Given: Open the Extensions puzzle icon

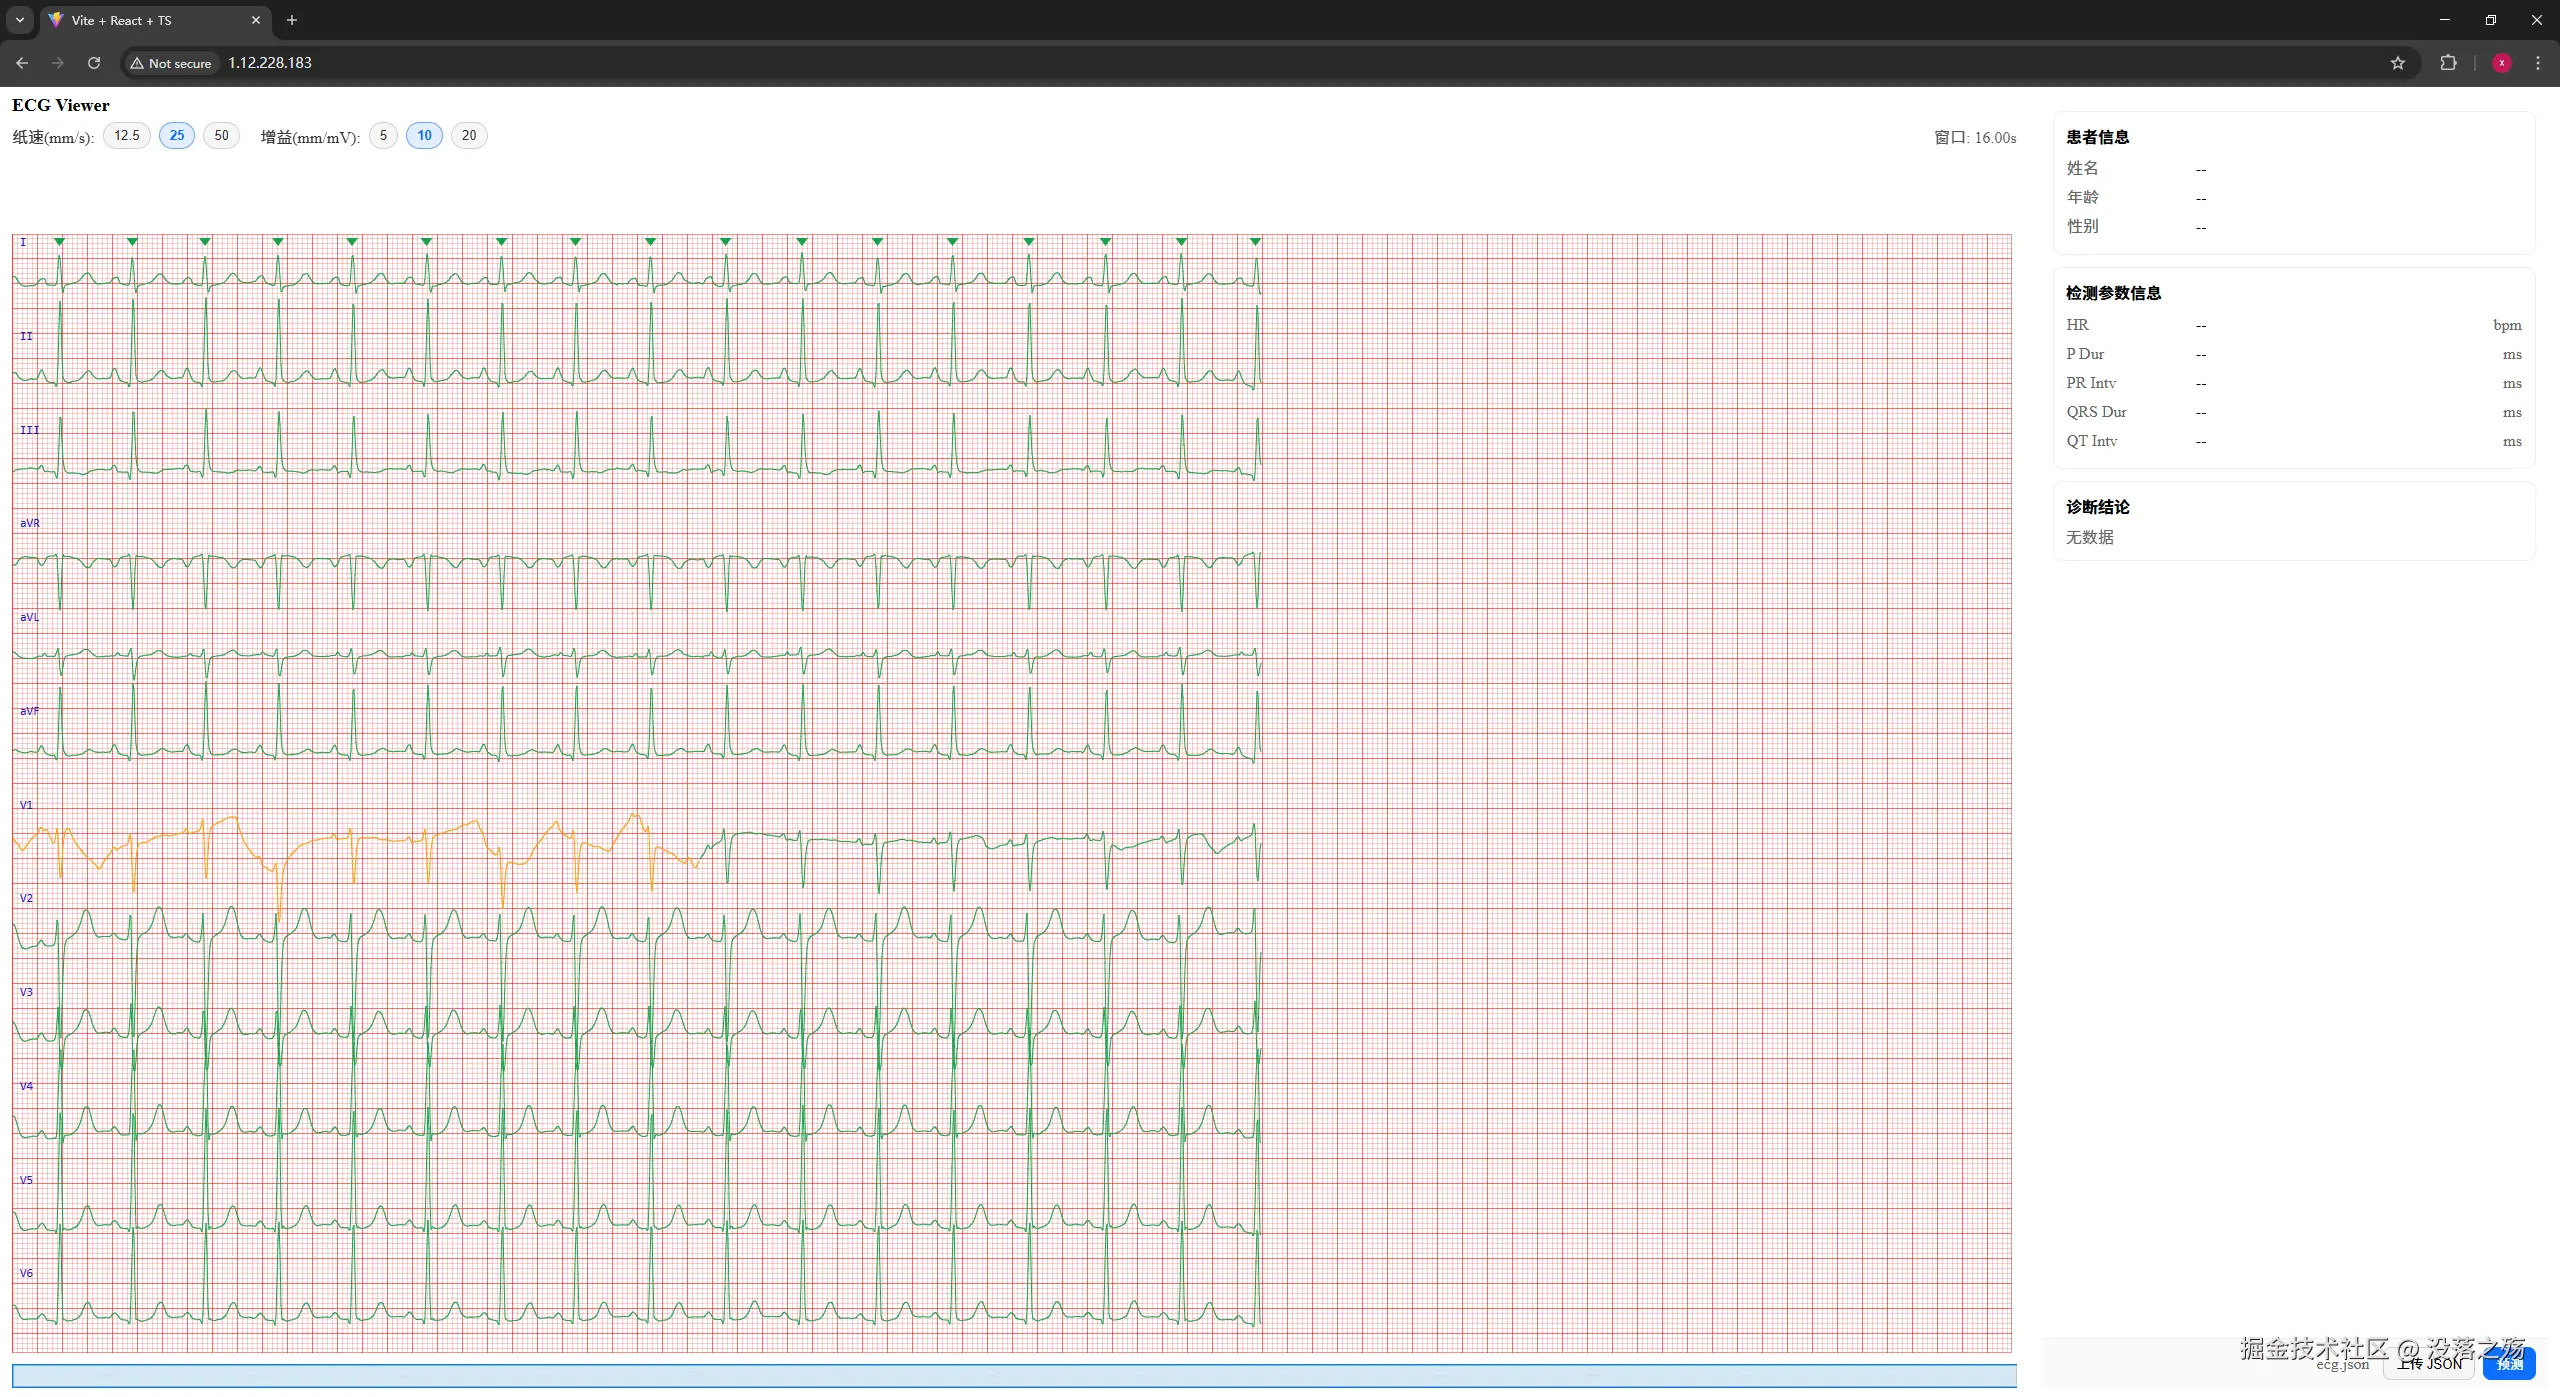Looking at the screenshot, I should click(2448, 63).
